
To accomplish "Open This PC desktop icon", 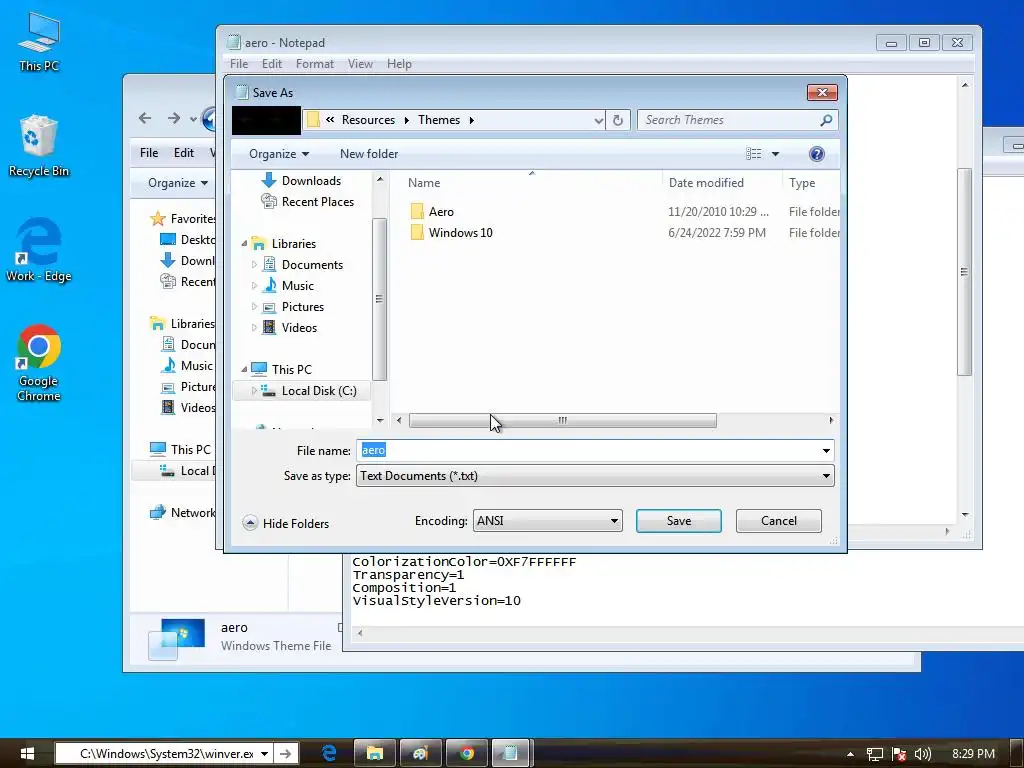I will tap(39, 42).
